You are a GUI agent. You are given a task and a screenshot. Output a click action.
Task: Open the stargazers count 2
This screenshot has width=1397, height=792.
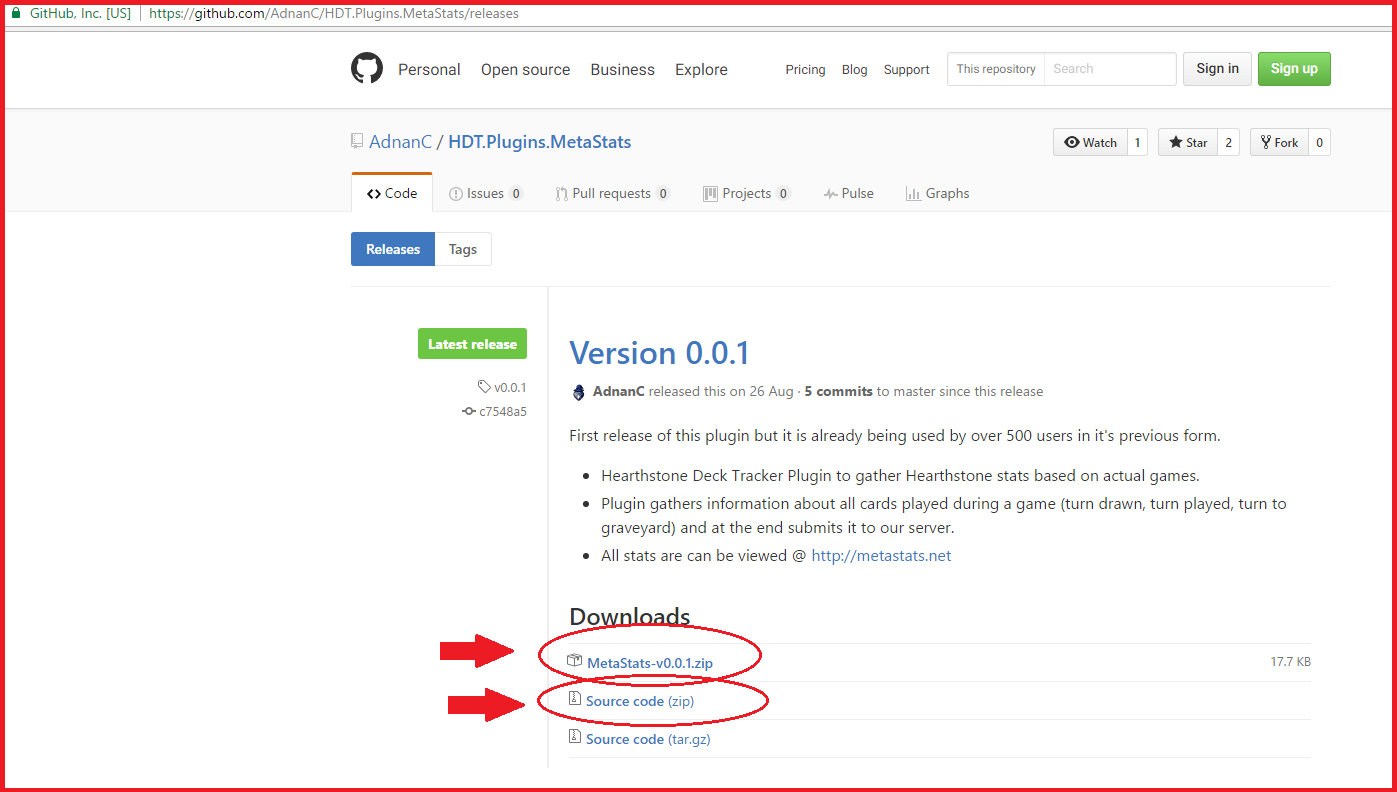(x=1229, y=142)
